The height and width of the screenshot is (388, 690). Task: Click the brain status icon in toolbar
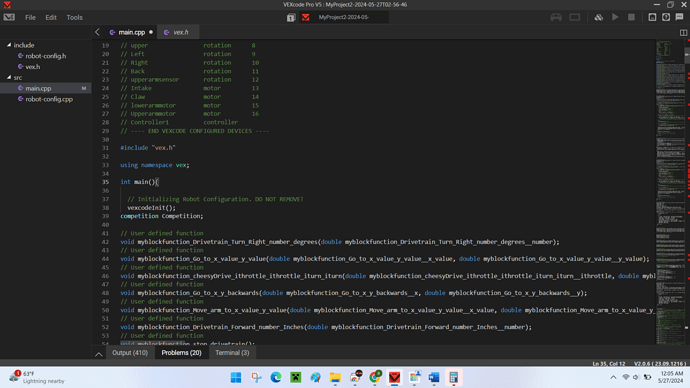[575, 18]
